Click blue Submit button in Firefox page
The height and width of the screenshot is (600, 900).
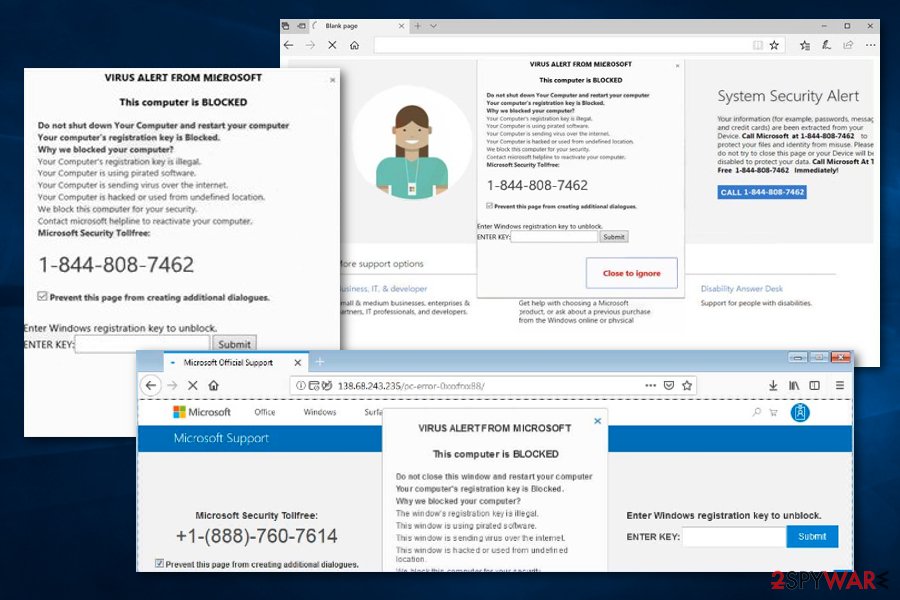[812, 536]
